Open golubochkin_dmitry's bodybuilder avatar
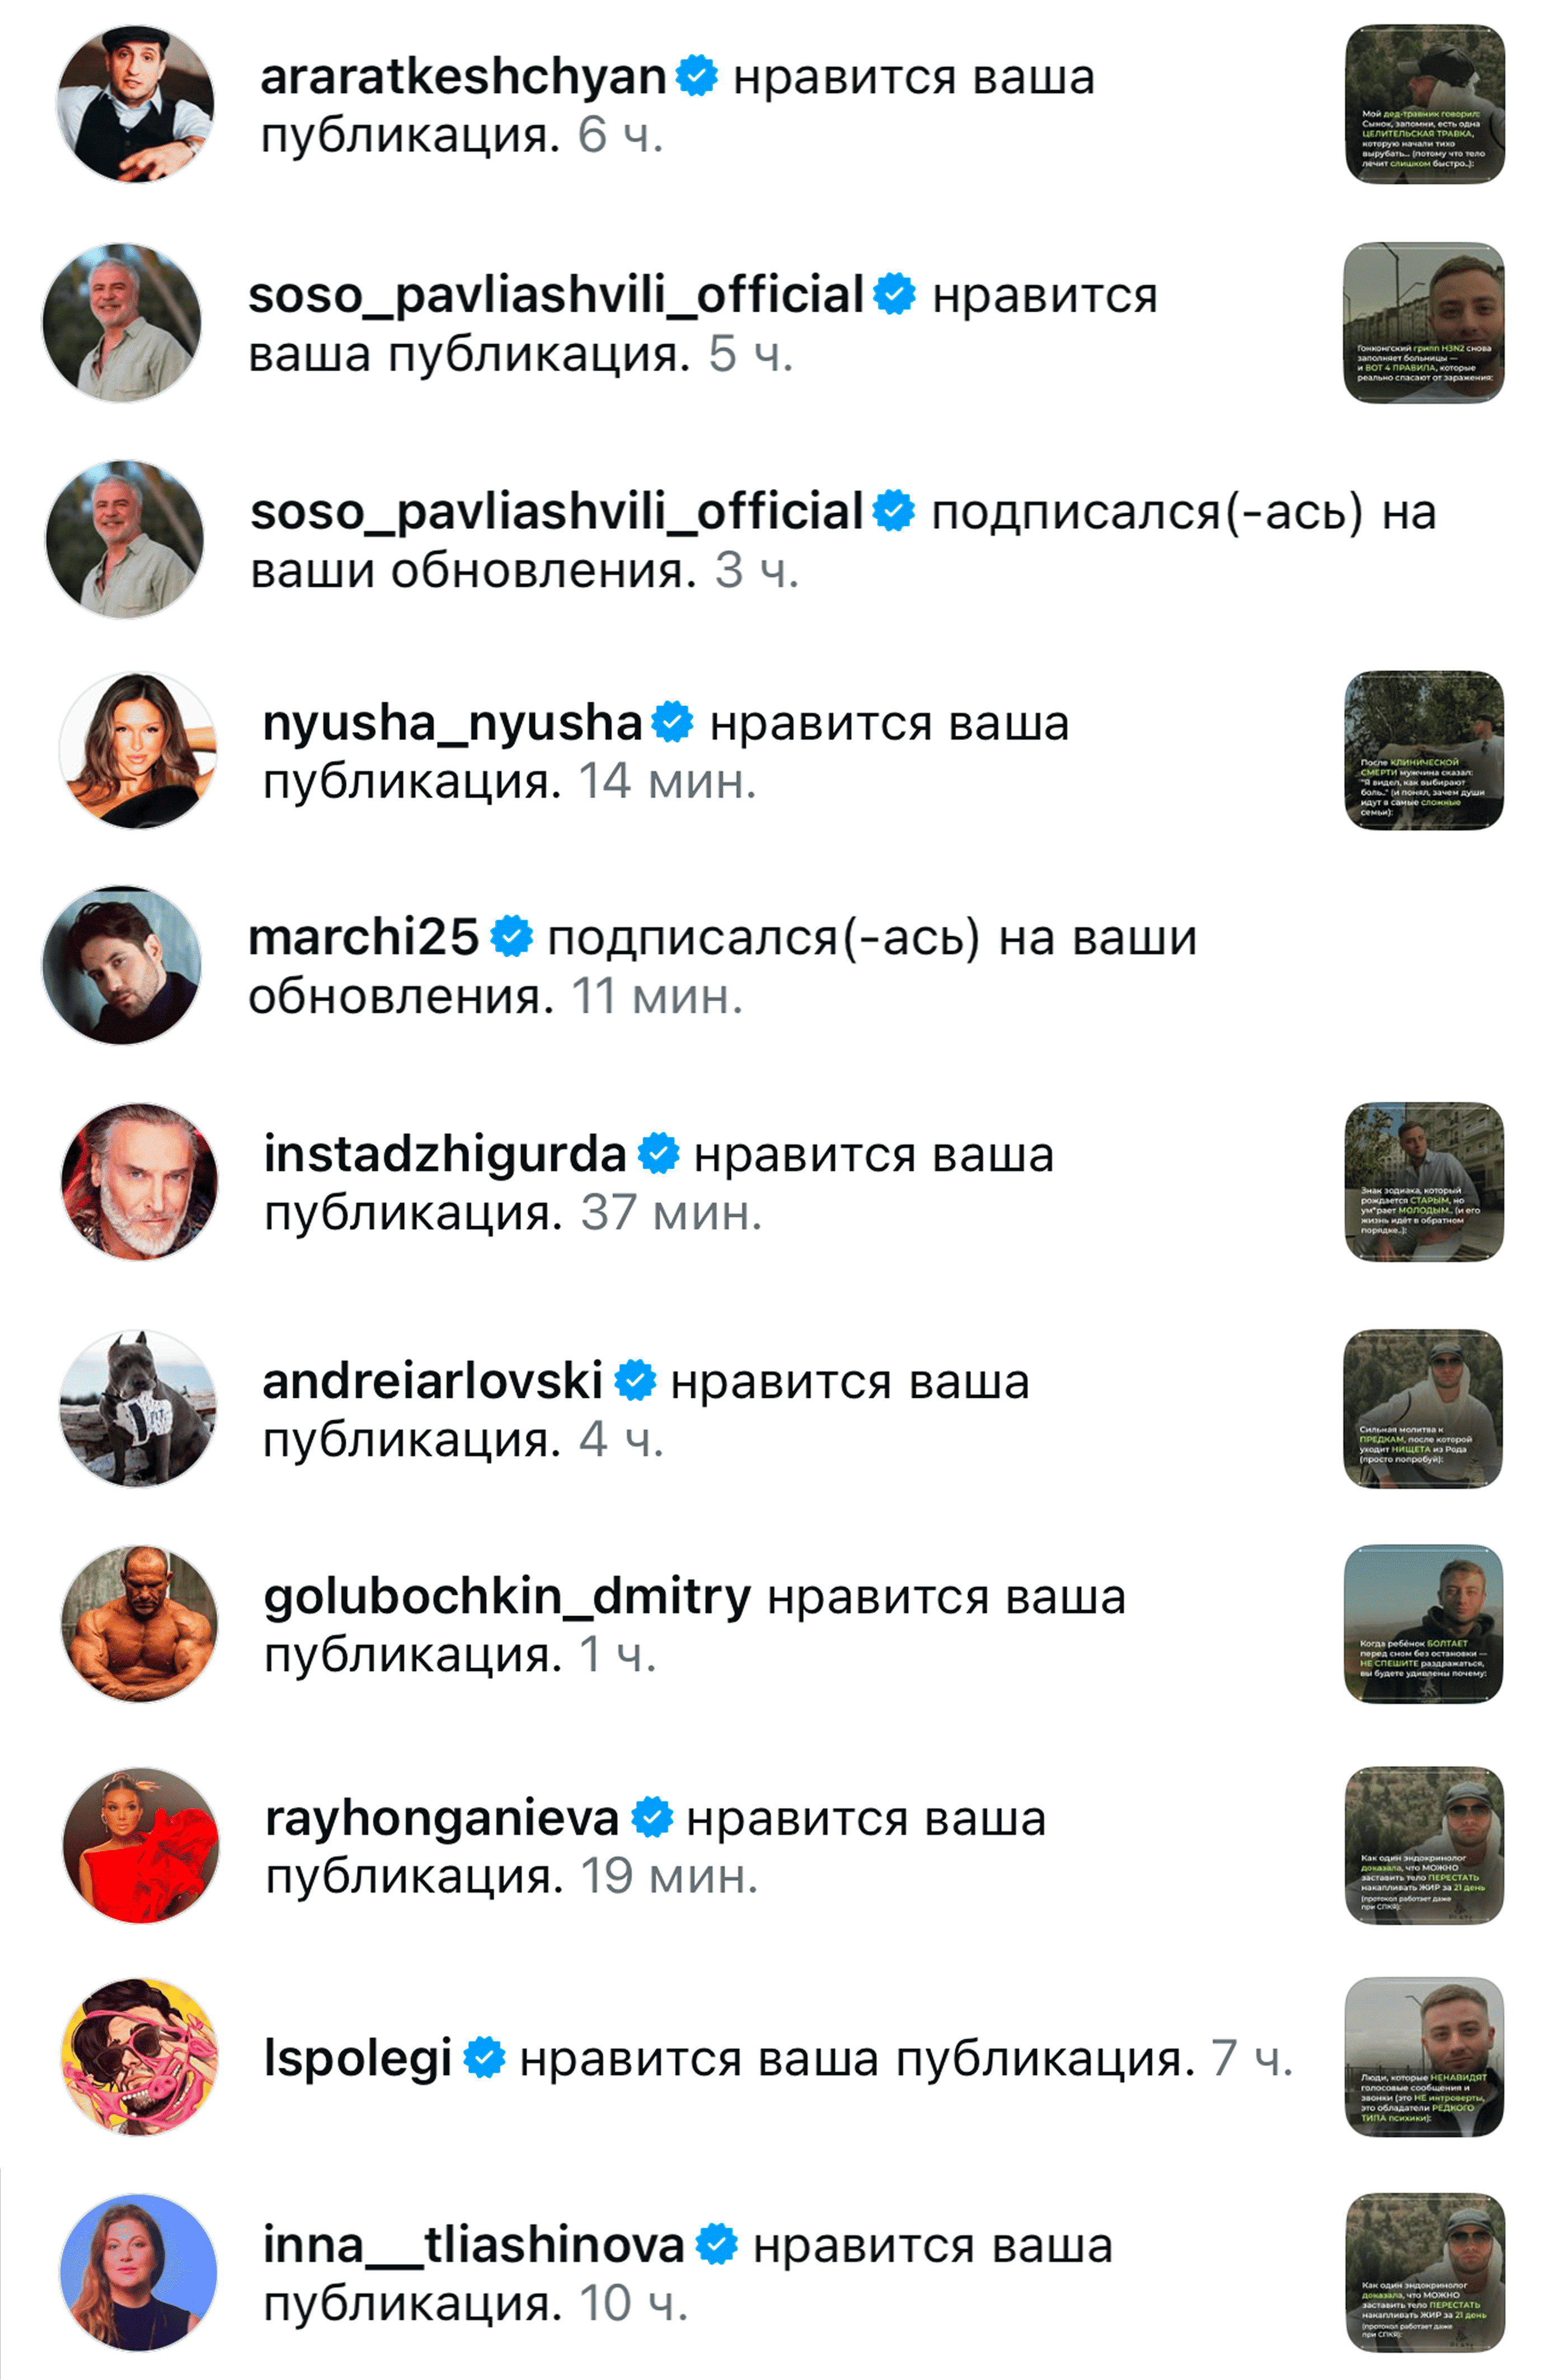 140,1624
